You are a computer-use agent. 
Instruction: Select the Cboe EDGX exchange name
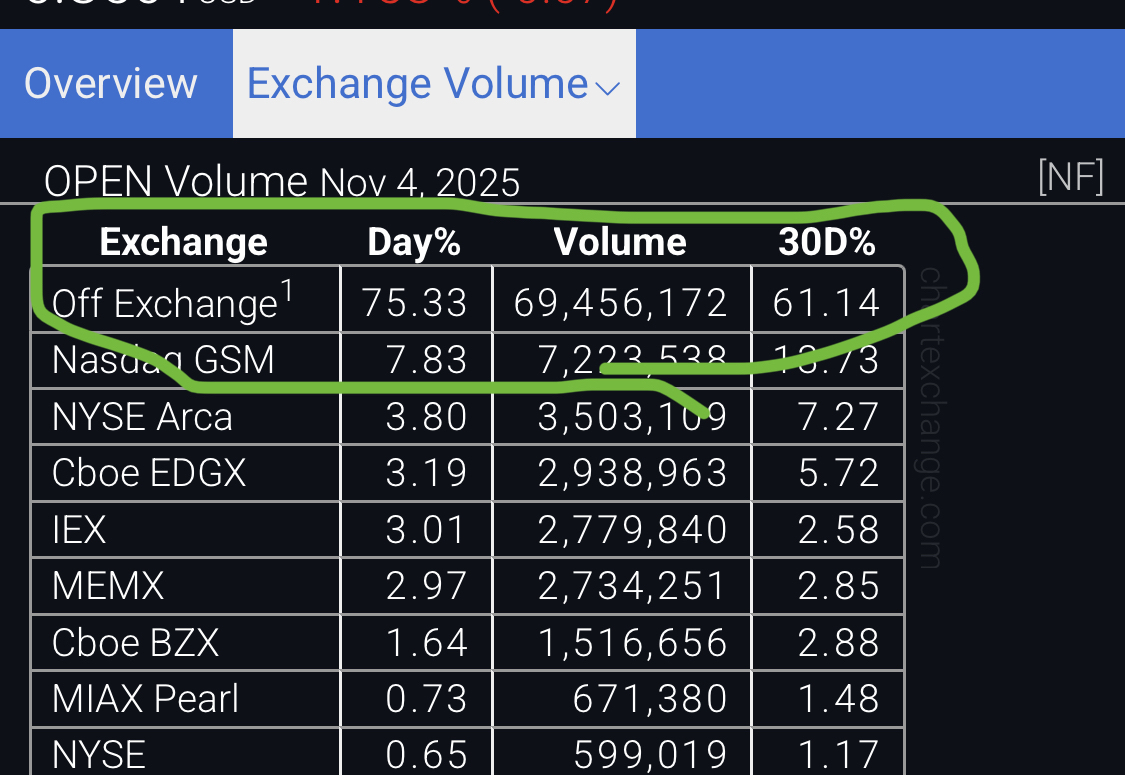(149, 472)
